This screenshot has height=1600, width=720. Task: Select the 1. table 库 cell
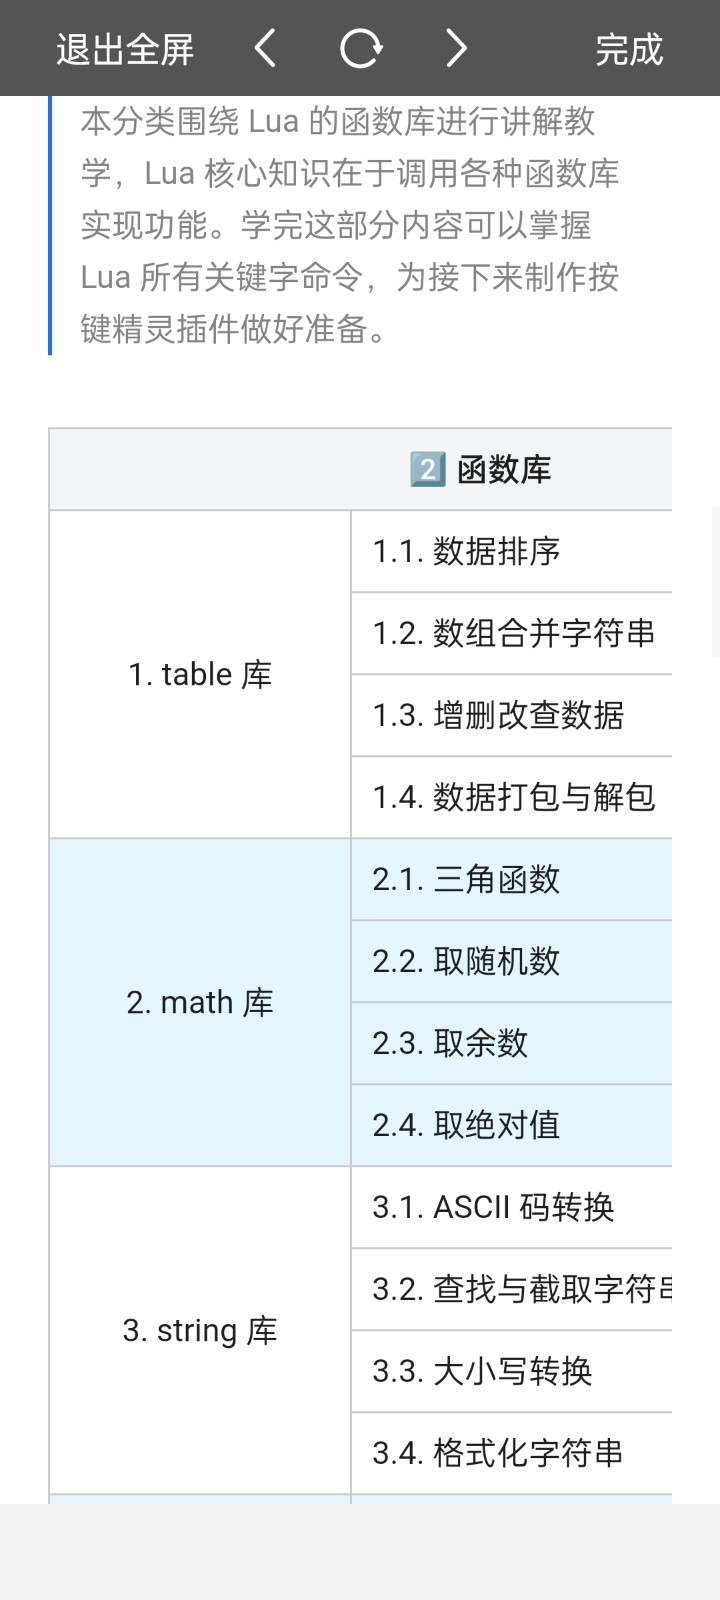point(200,675)
